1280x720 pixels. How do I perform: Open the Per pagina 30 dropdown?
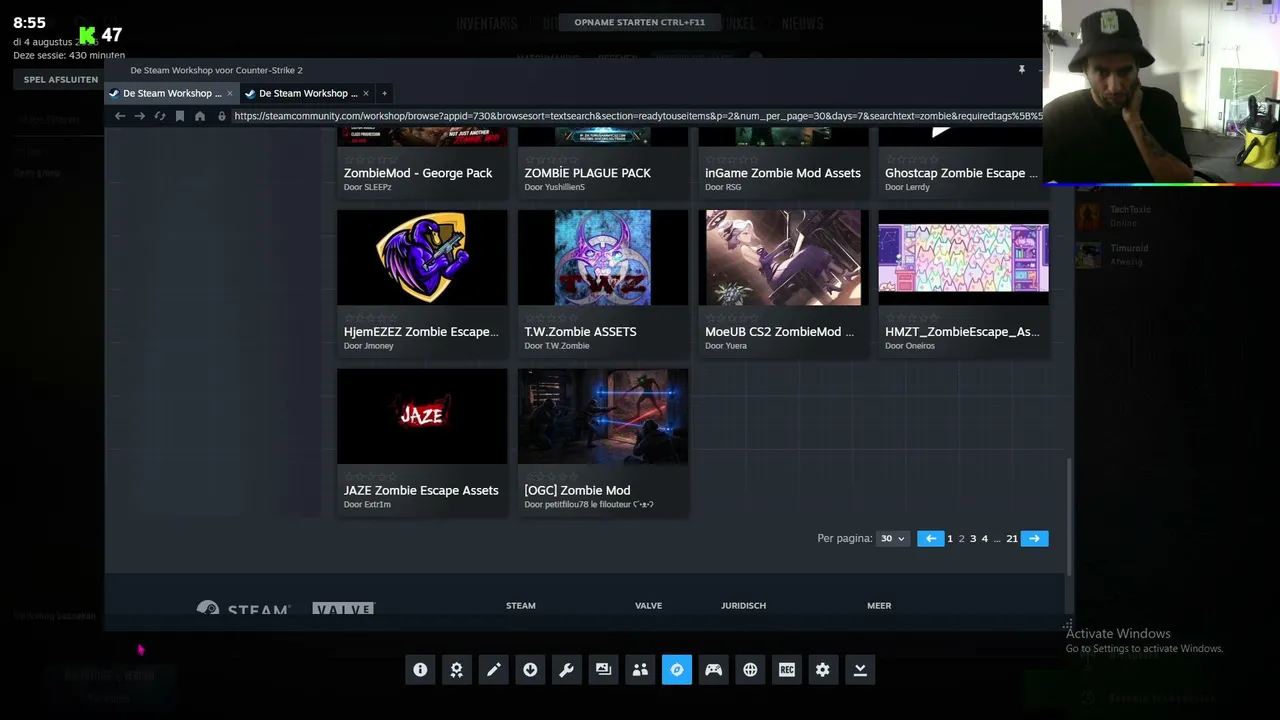(x=892, y=539)
